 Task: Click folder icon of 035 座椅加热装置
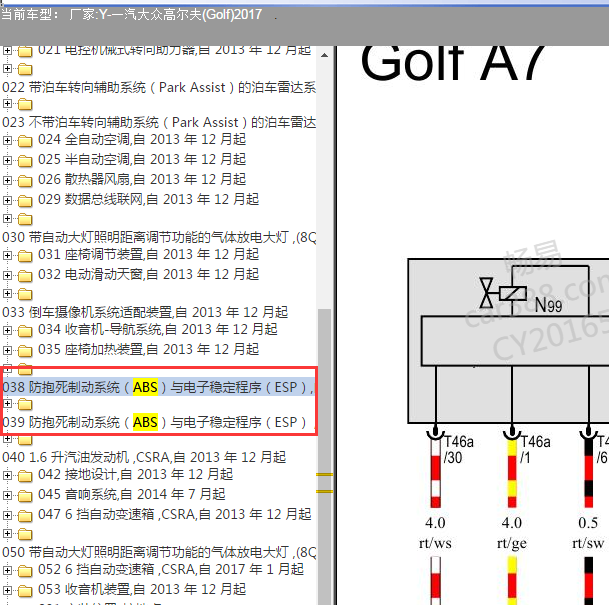click(25, 351)
